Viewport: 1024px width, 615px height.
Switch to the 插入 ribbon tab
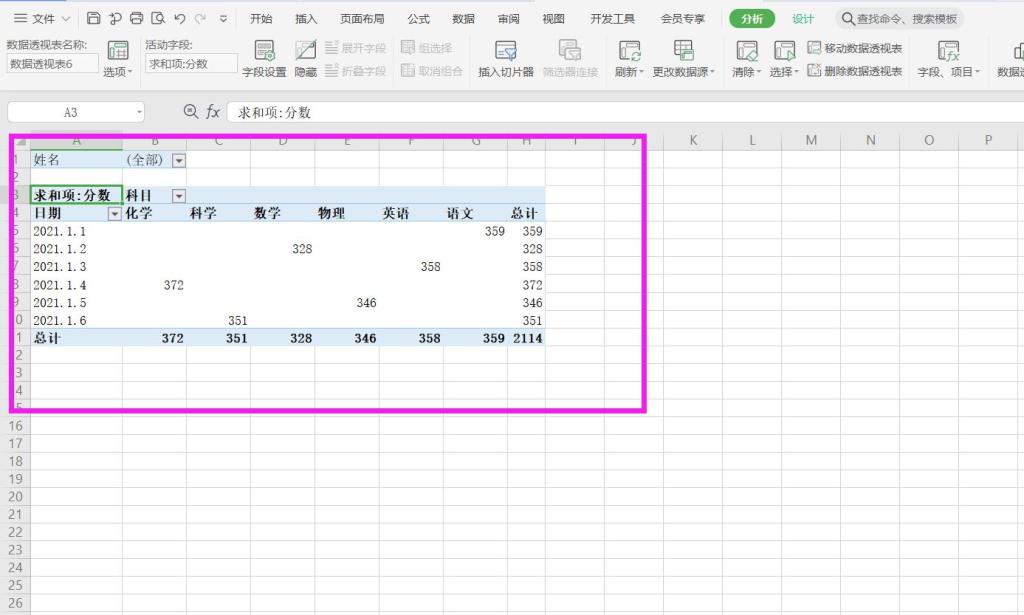[306, 19]
